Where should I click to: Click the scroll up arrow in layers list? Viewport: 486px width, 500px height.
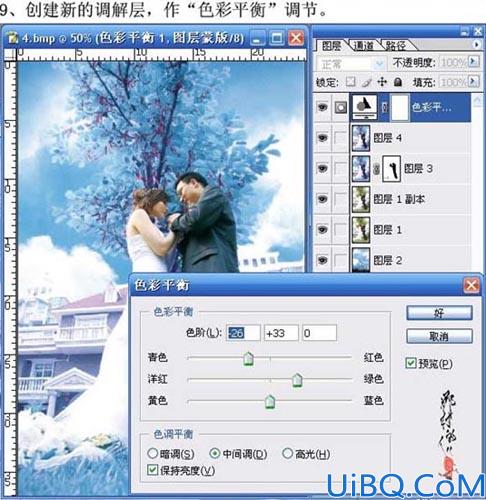click(x=477, y=100)
